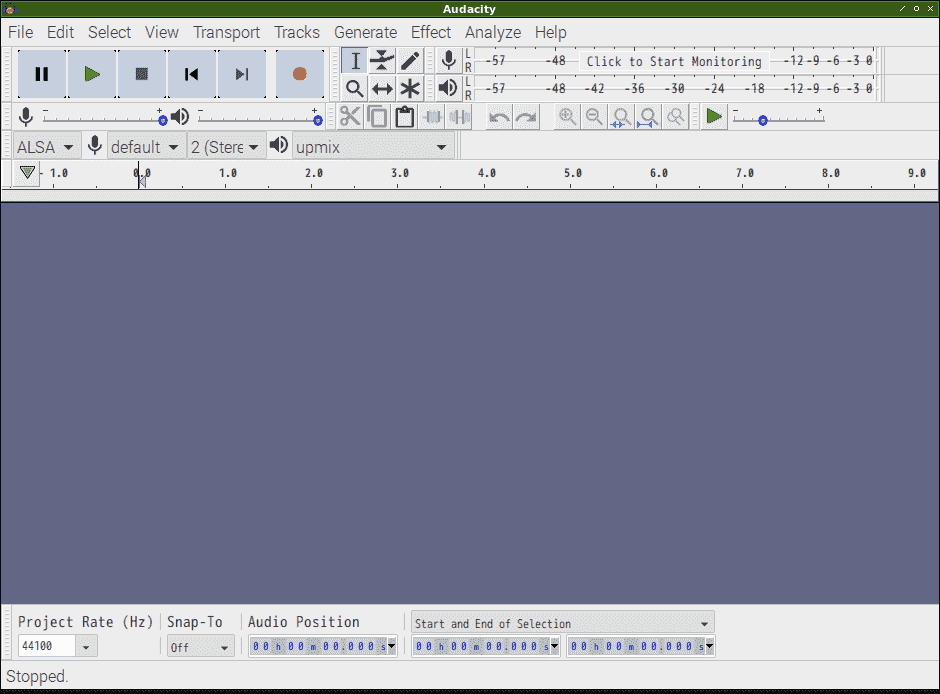Open the Tracks menu
Viewport: 940px width, 694px height.
(x=297, y=32)
